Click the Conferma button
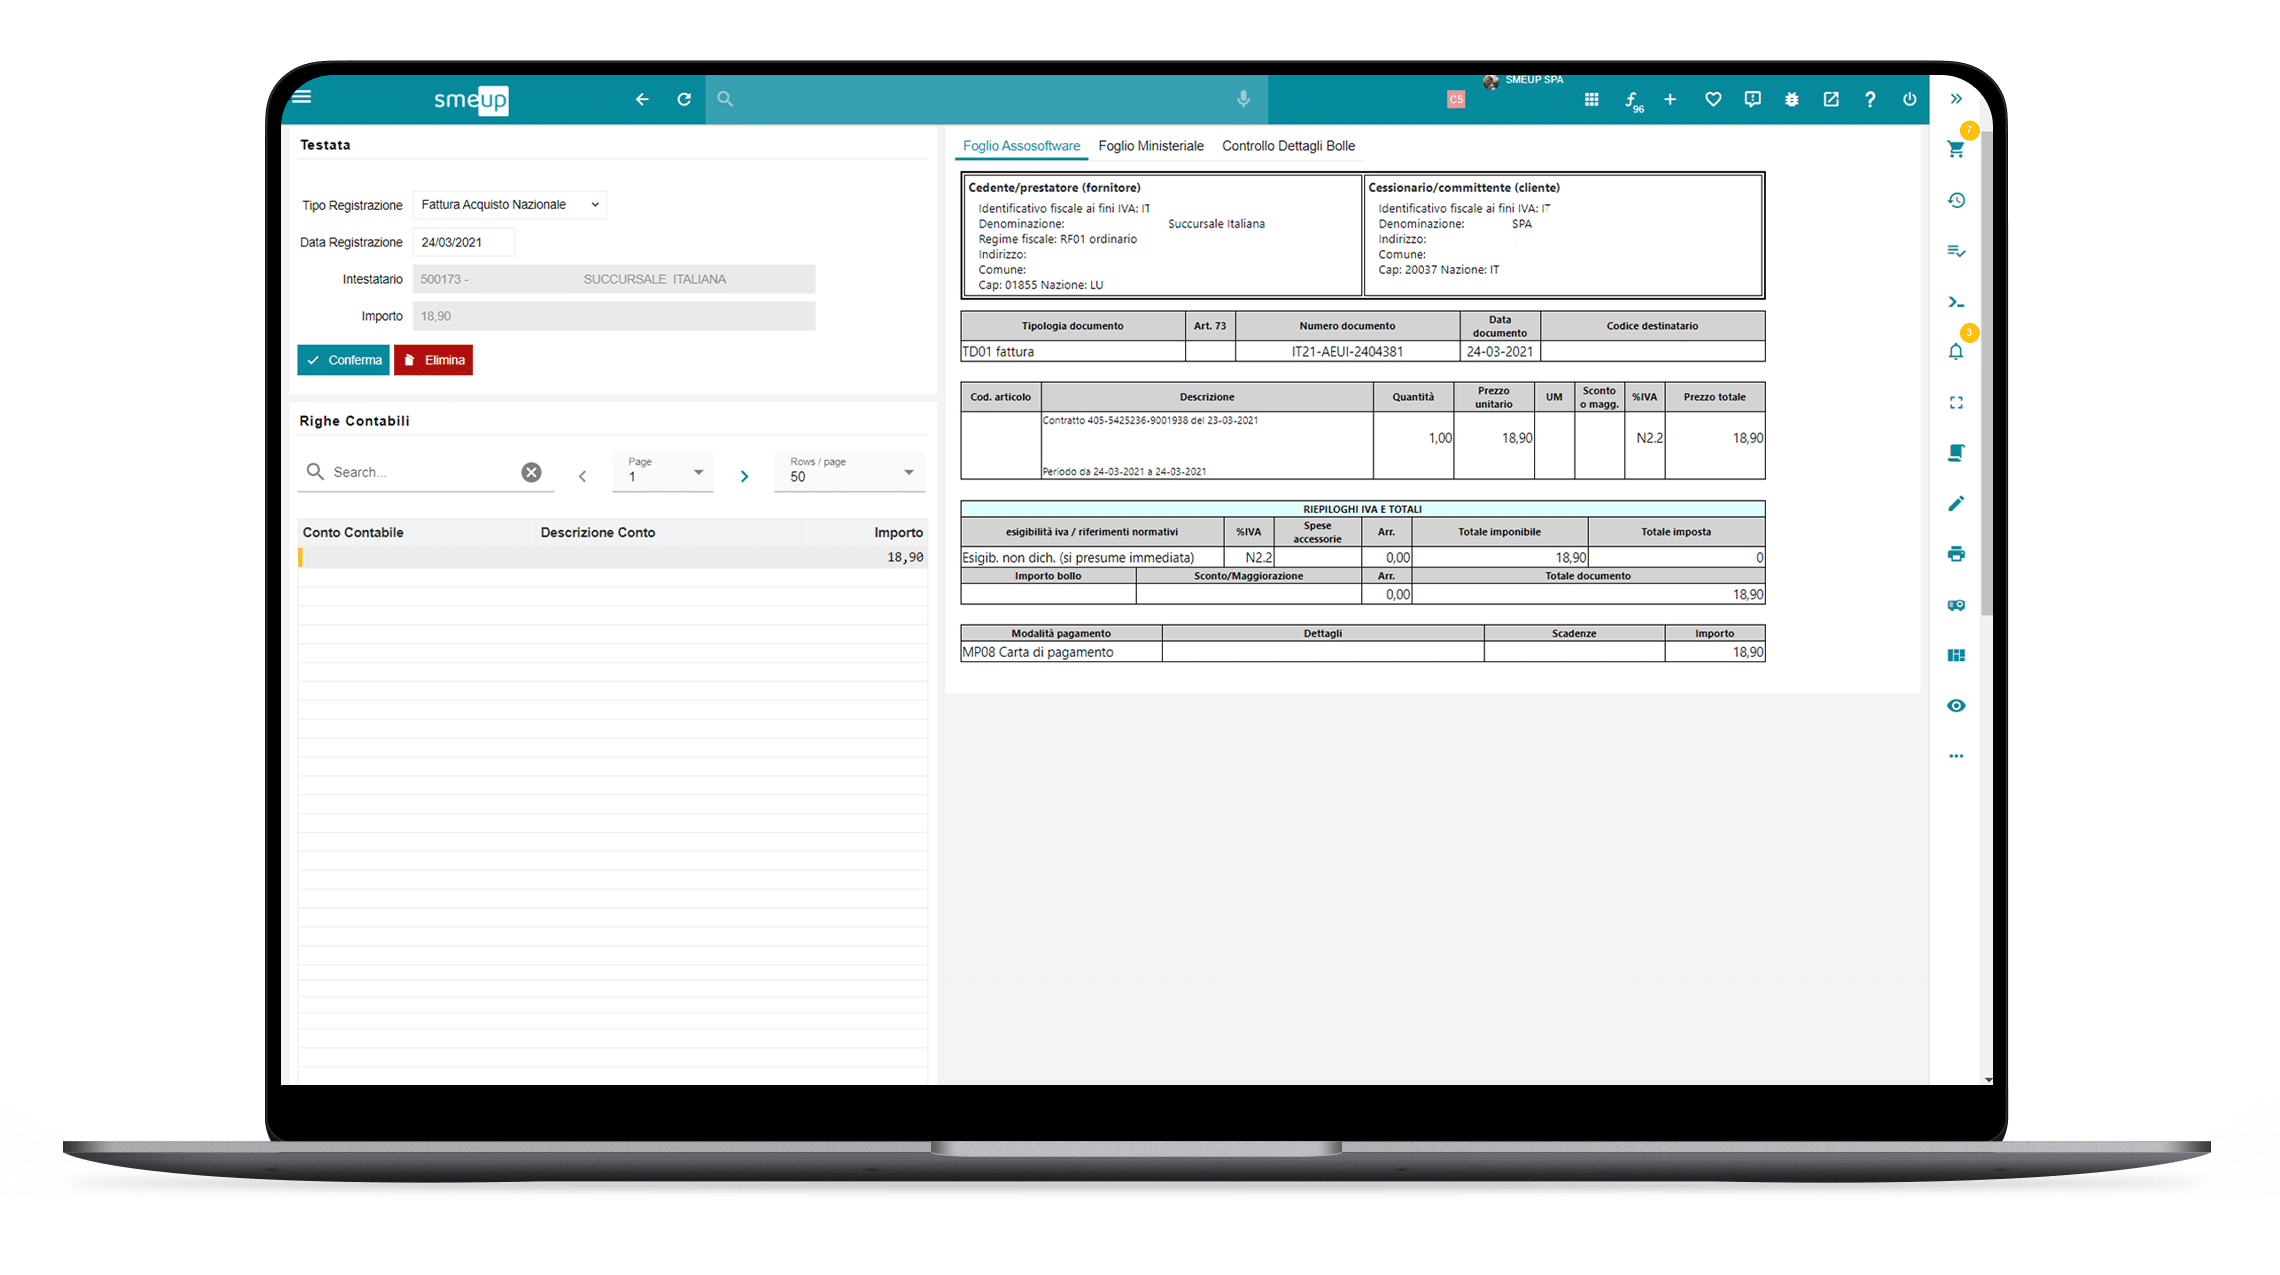Screen dimensions: 2280x1275 (343, 360)
